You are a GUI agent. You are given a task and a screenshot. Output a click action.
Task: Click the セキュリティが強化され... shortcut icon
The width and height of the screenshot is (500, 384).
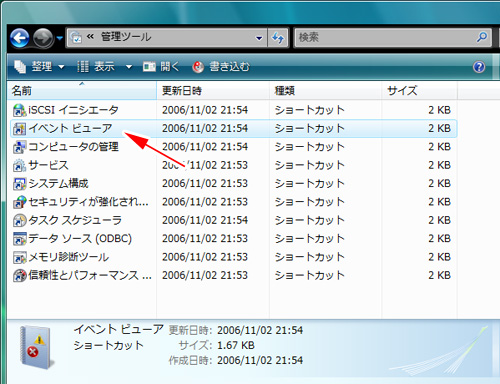pos(19,202)
